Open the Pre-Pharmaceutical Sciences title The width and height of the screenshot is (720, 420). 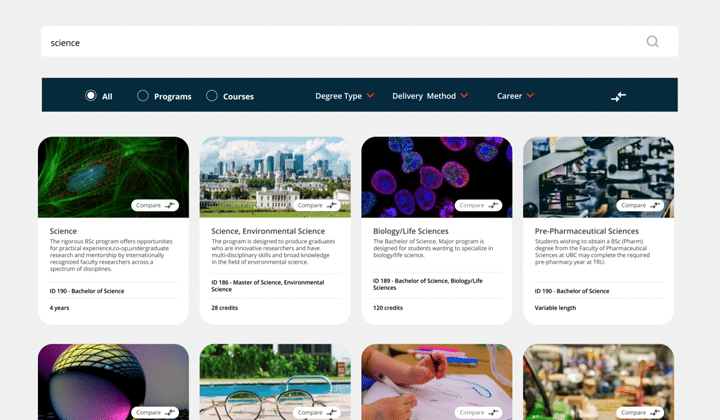tap(587, 231)
